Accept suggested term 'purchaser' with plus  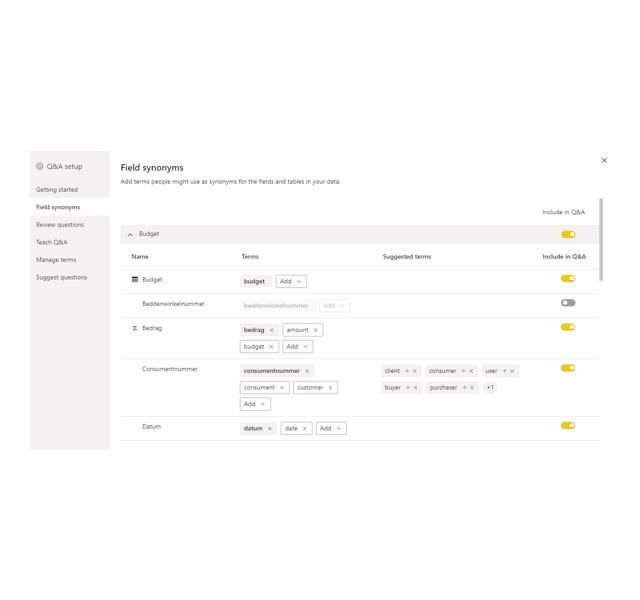[464, 387]
